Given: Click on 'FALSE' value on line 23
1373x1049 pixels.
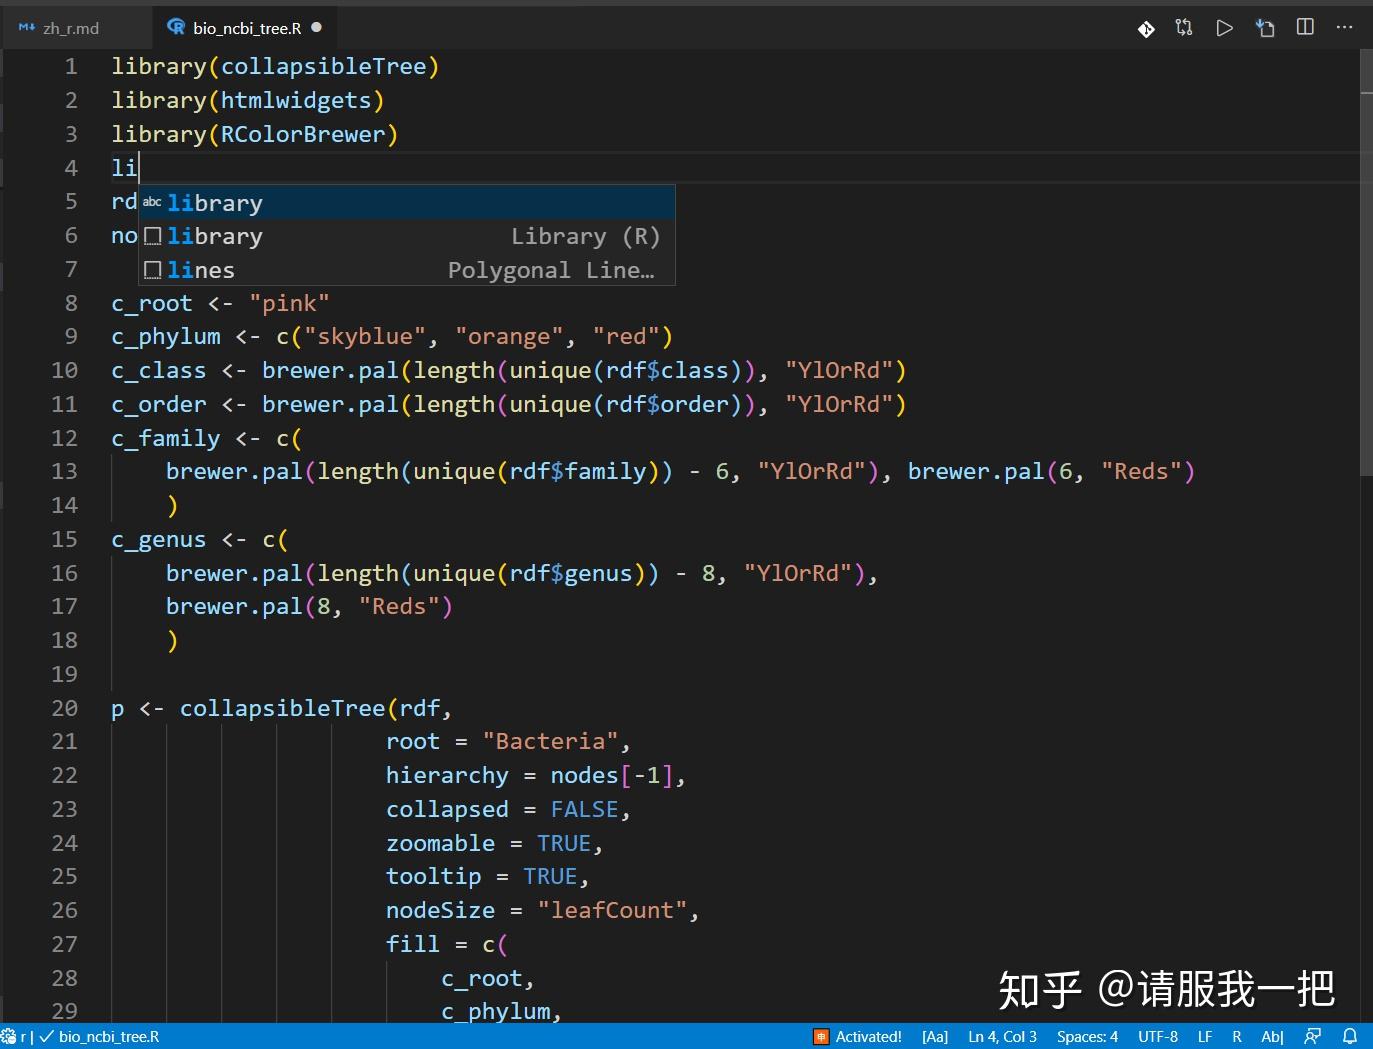Looking at the screenshot, I should tap(584, 810).
